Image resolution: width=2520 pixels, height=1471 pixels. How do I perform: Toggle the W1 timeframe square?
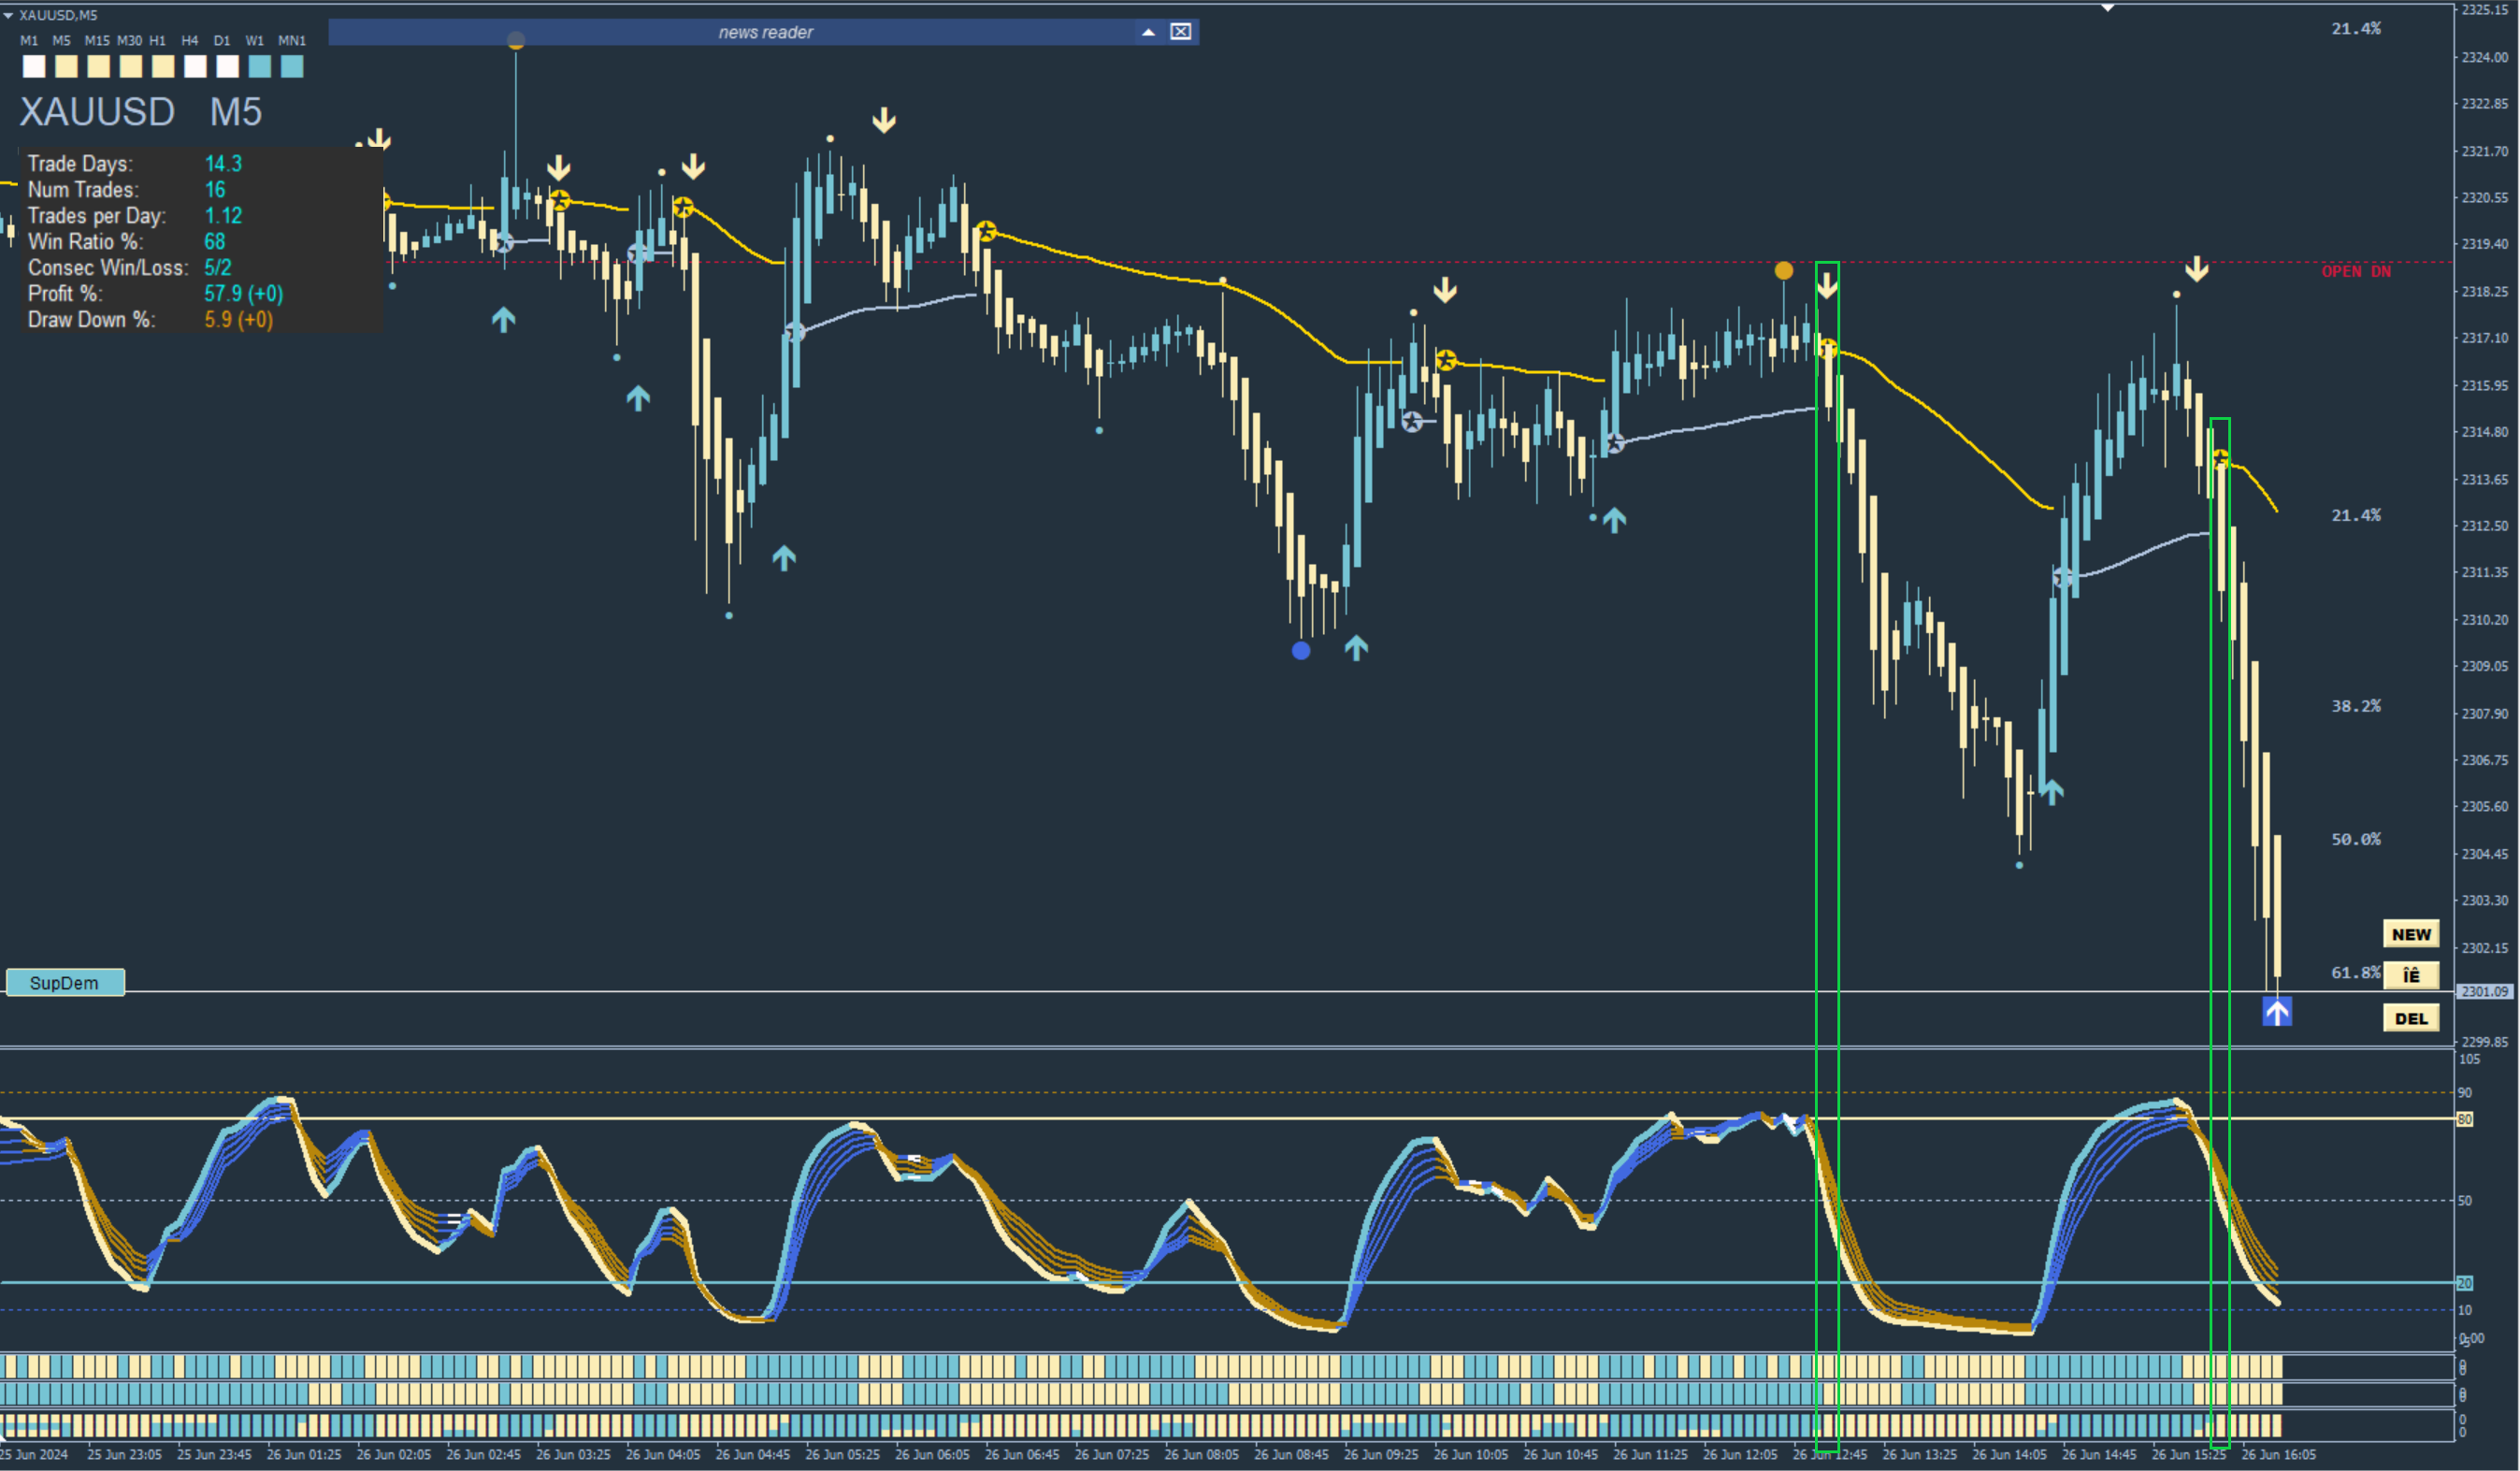coord(259,67)
